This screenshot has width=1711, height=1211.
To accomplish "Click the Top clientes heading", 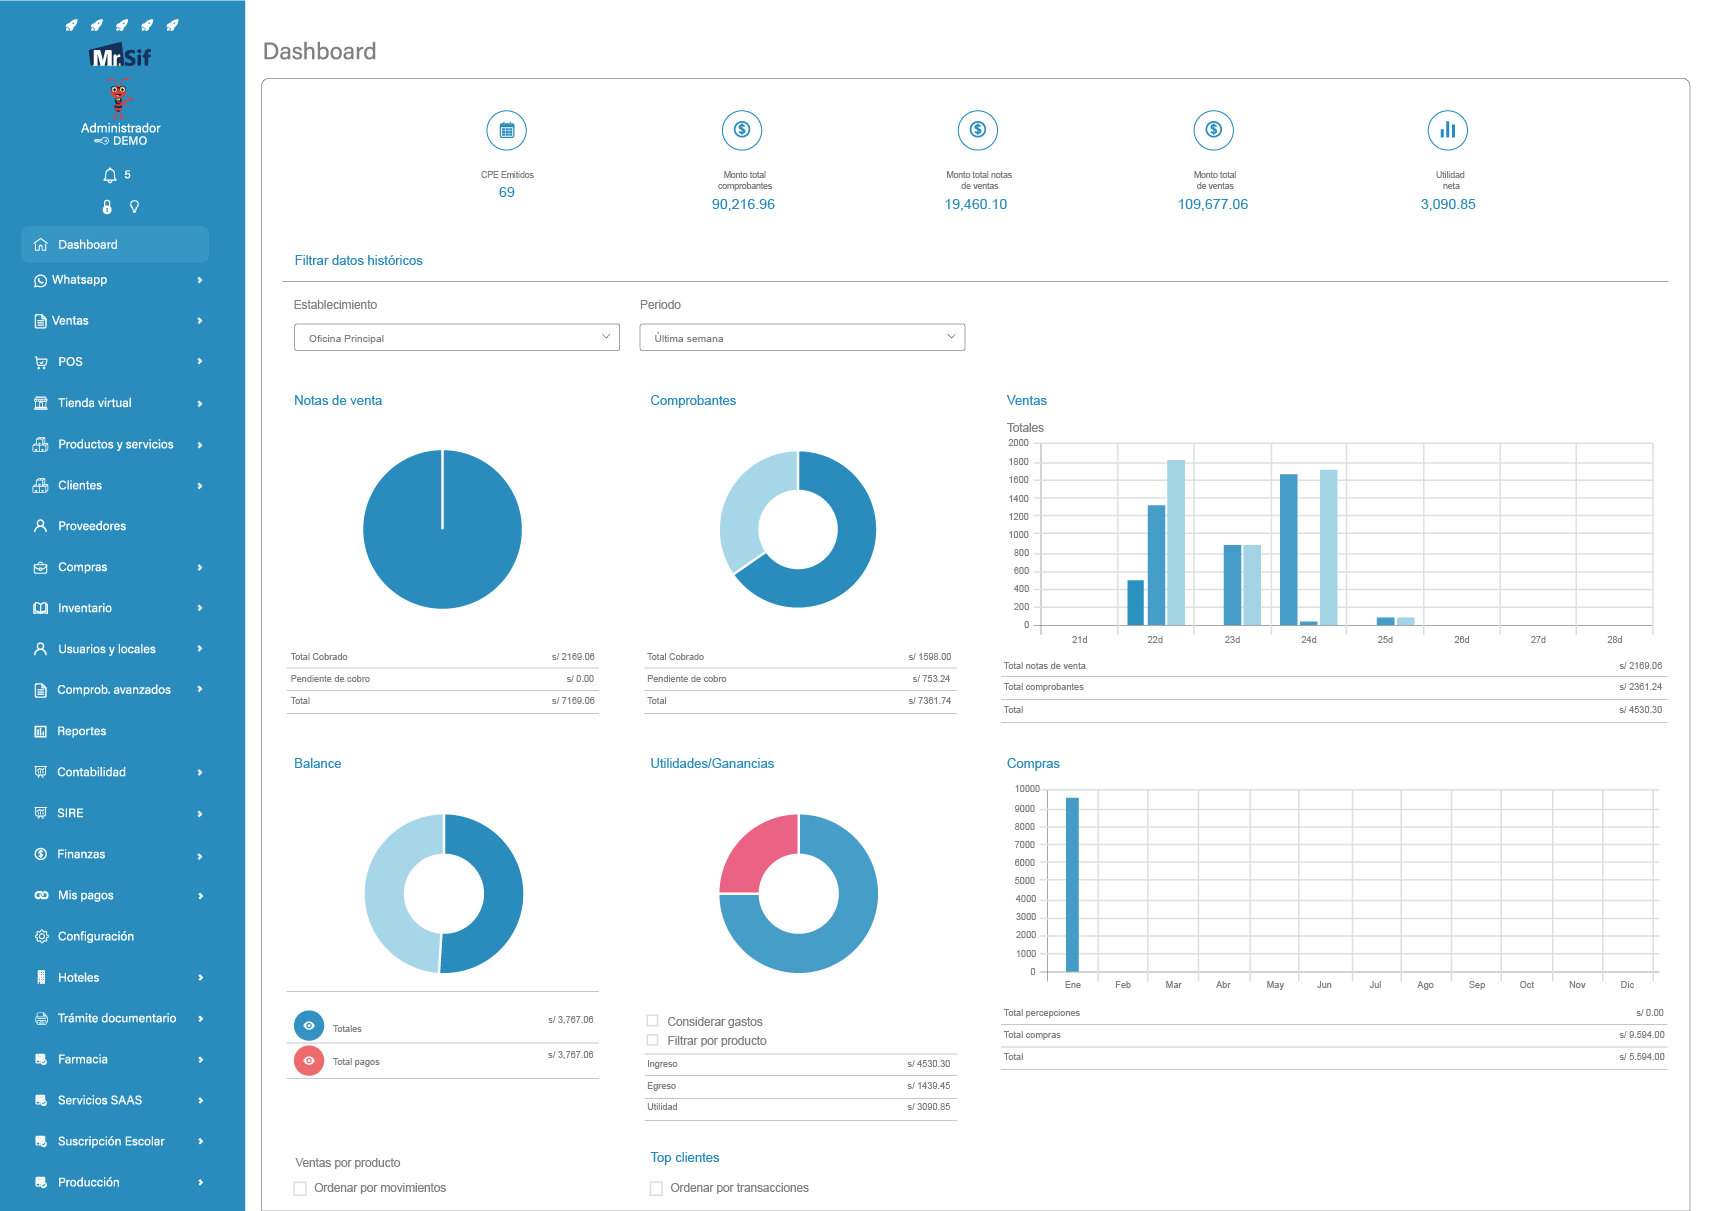I will point(685,1158).
